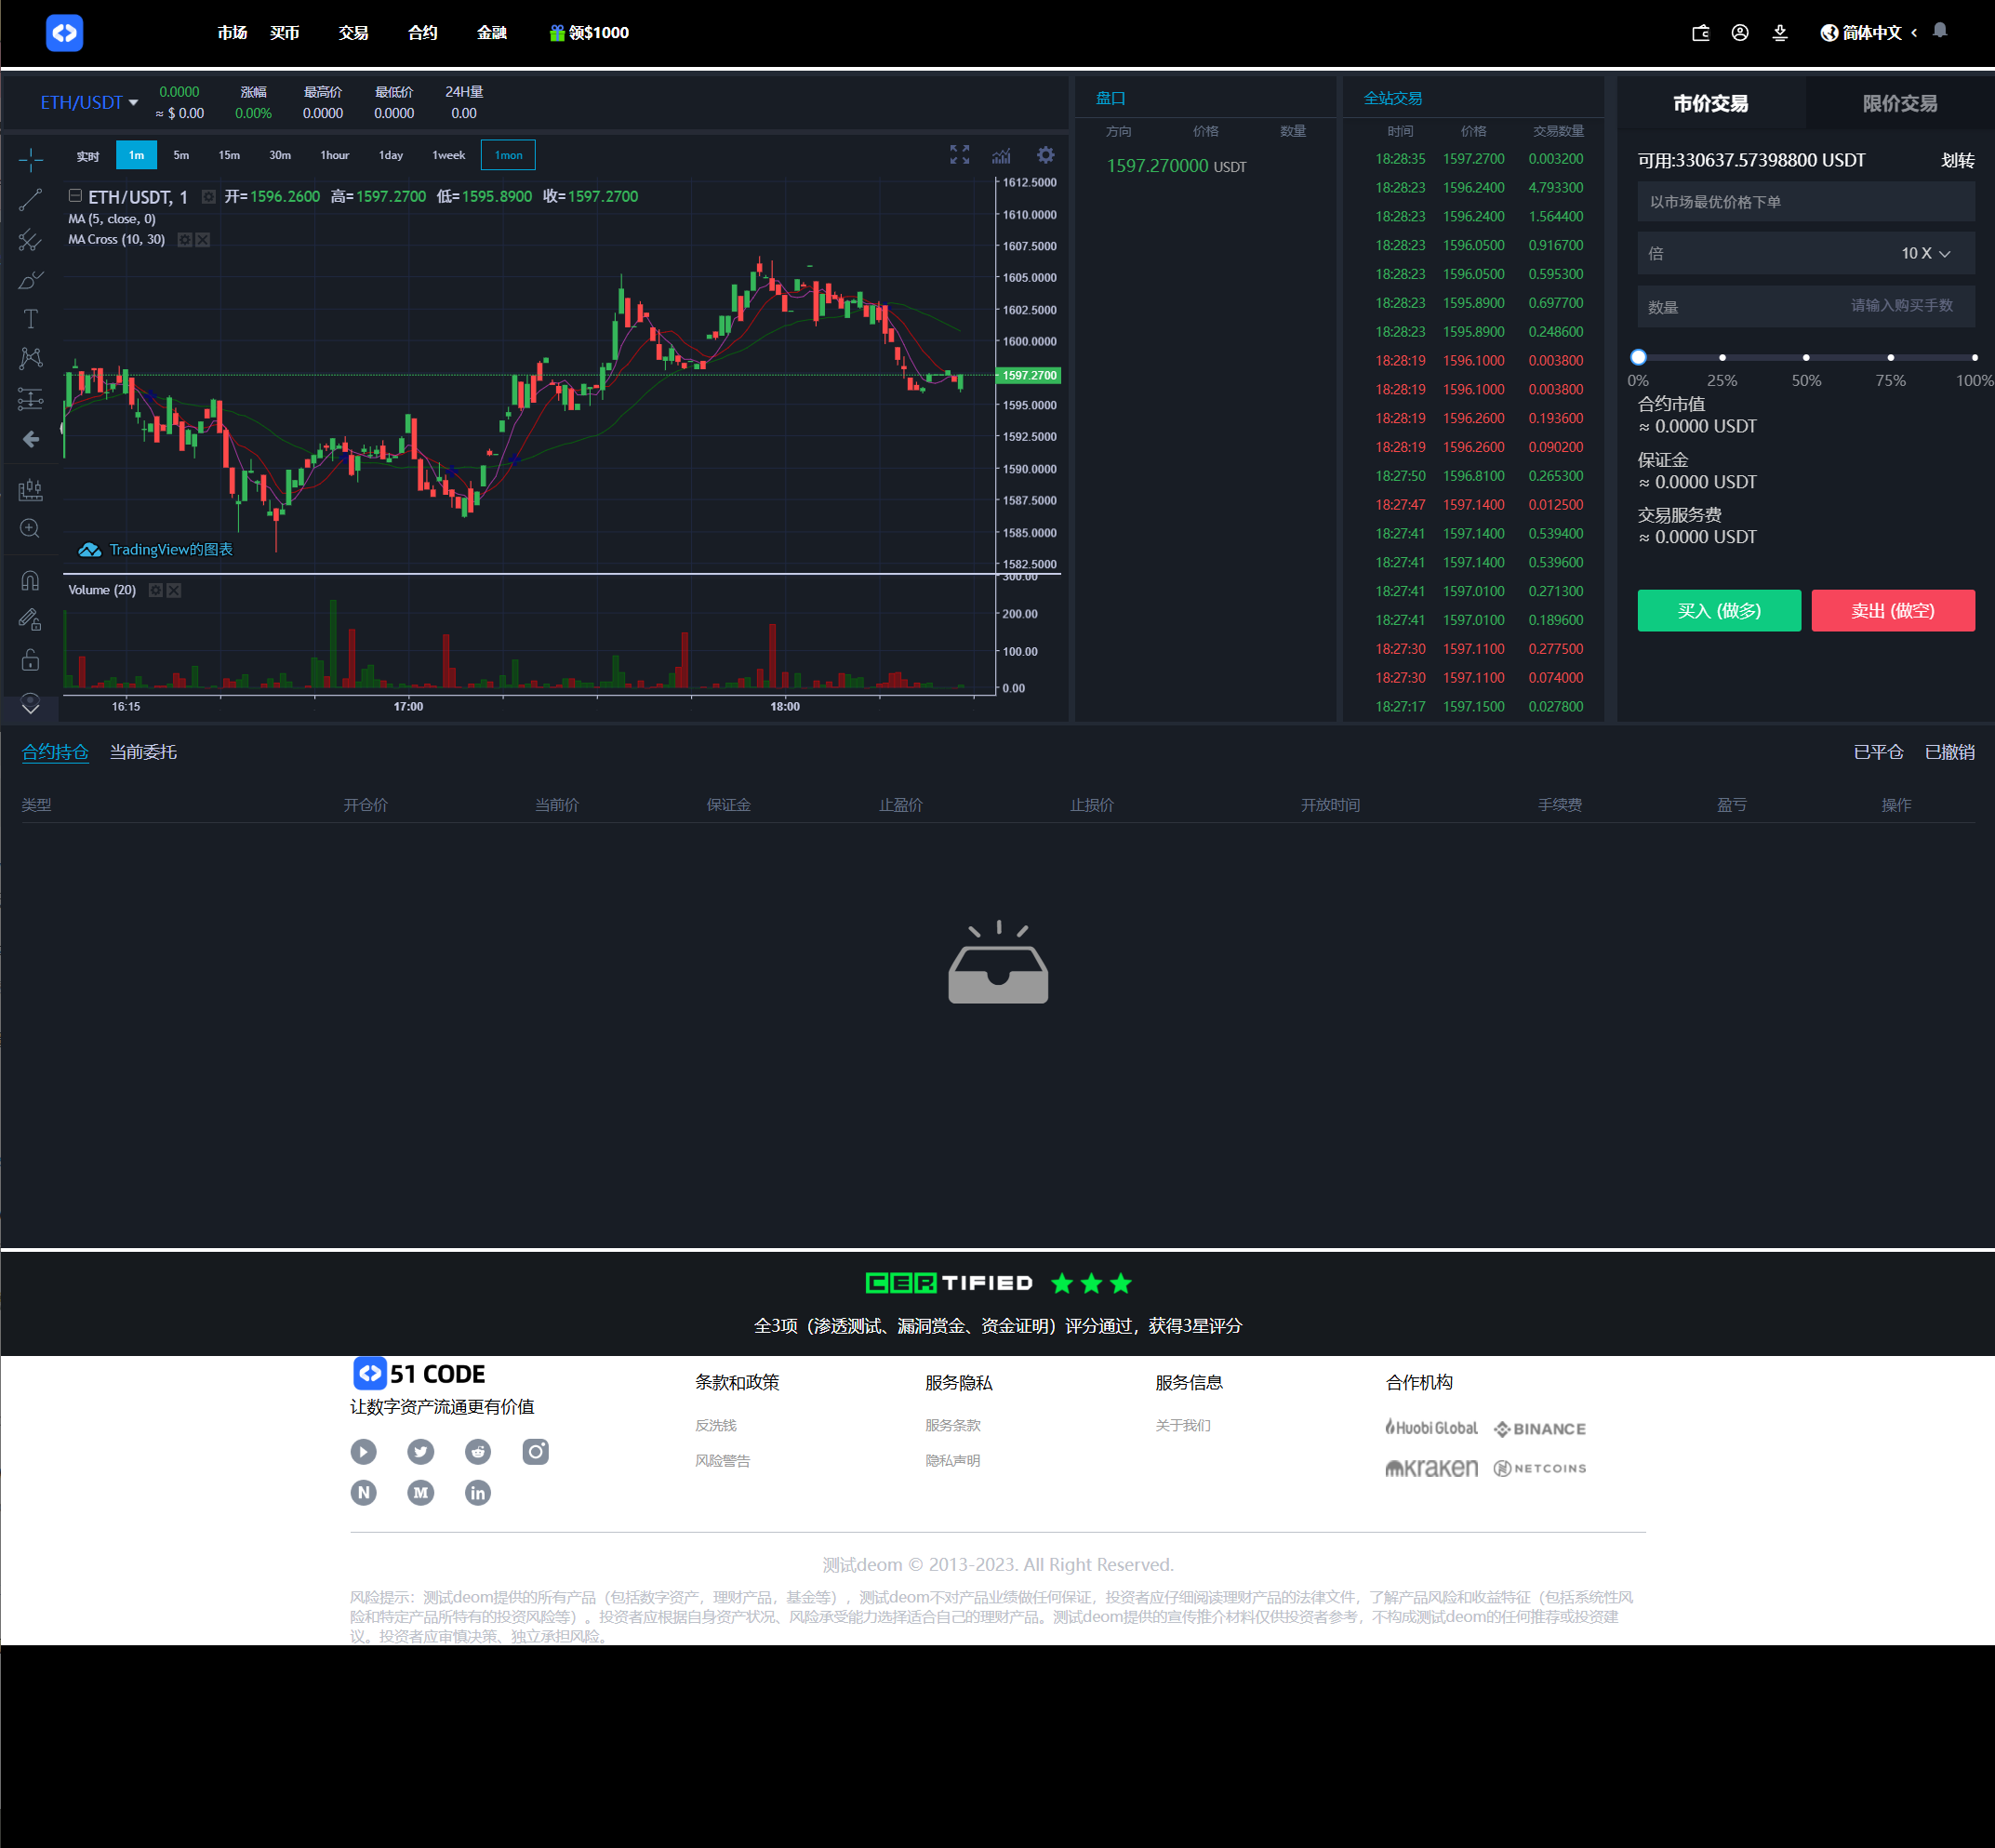This screenshot has height=1848, width=1995.
Task: Switch to the 合约持仓 tab
Action: click(x=55, y=752)
